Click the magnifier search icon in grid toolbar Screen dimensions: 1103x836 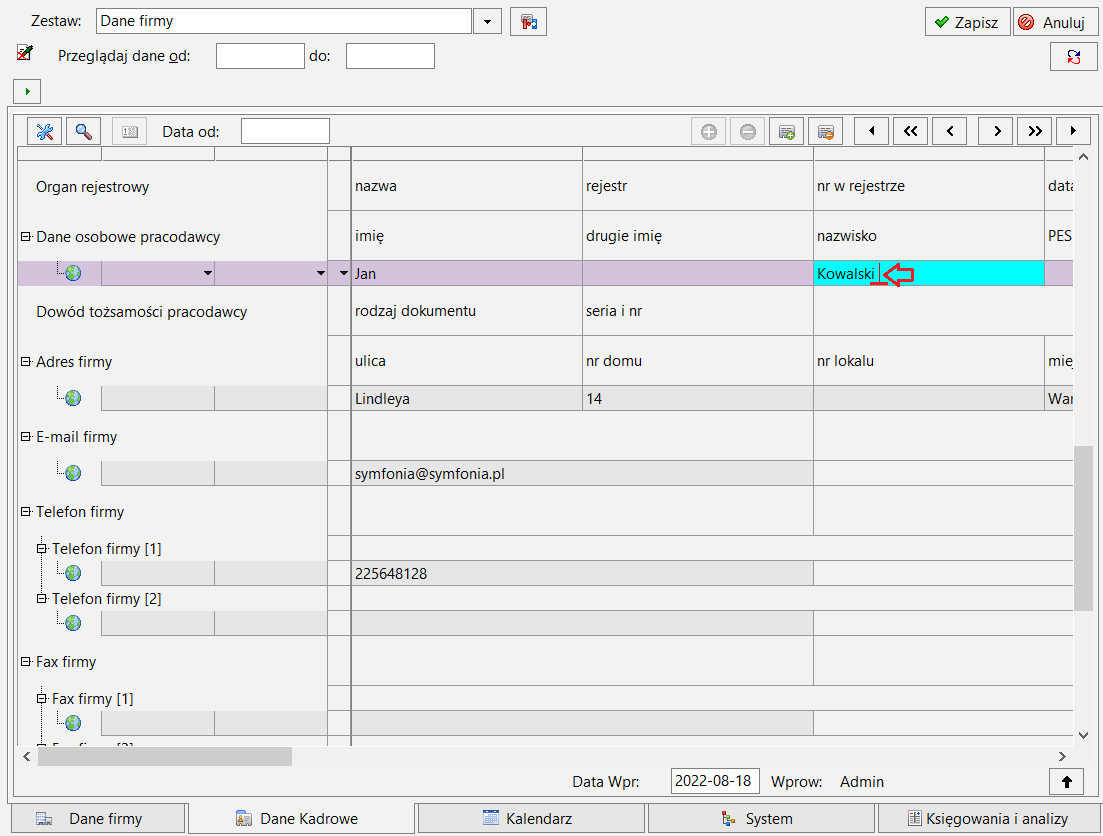tap(84, 132)
